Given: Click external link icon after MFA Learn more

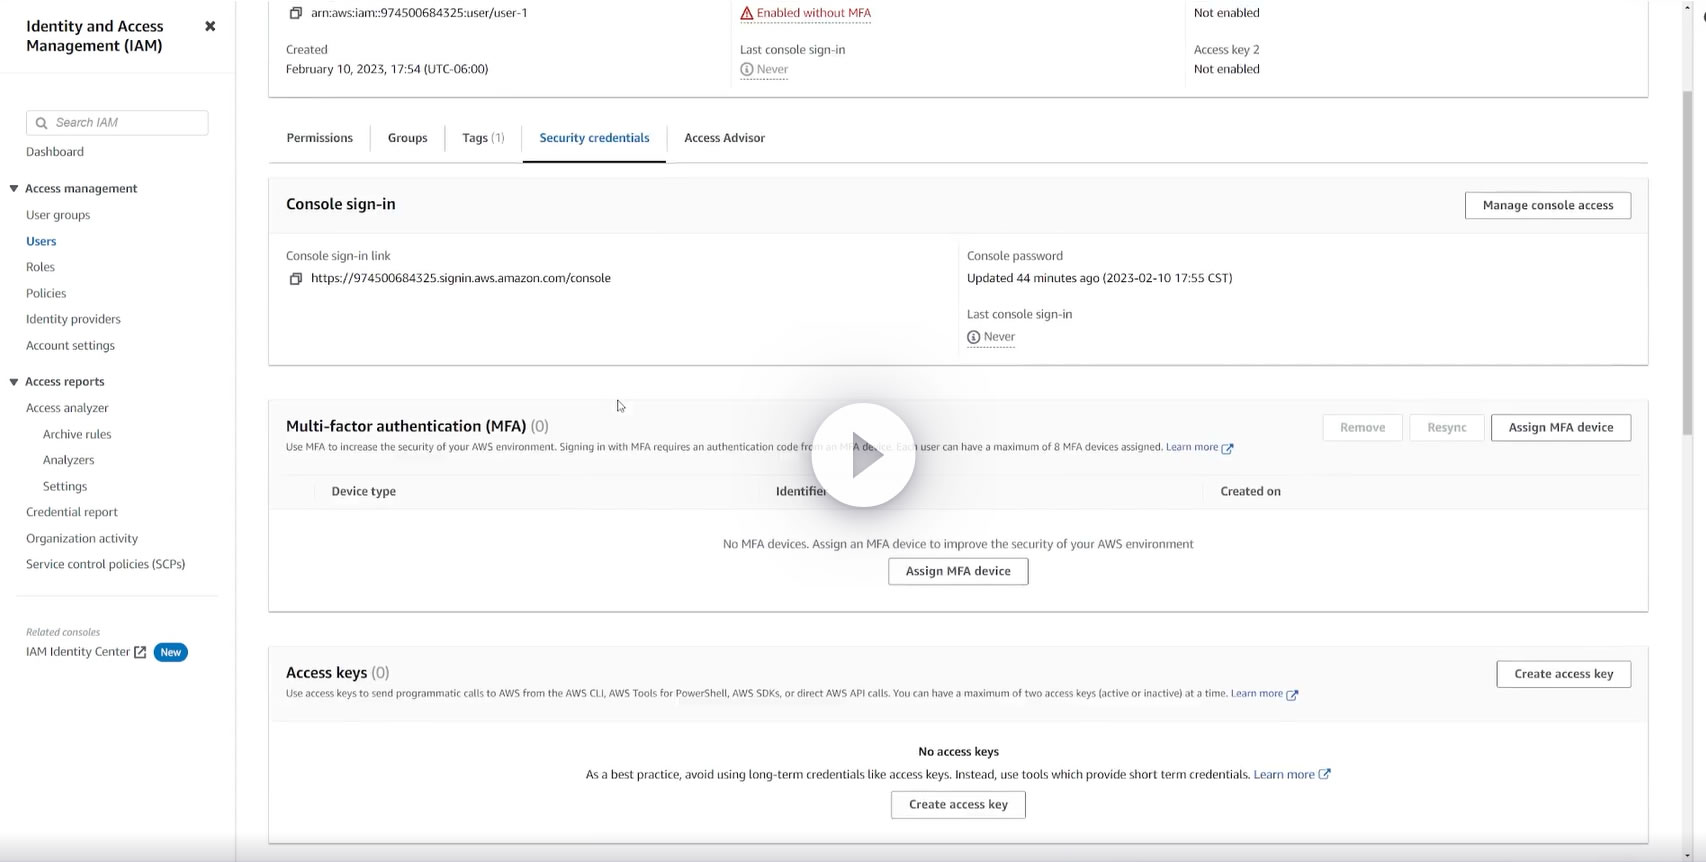Looking at the screenshot, I should (1228, 448).
